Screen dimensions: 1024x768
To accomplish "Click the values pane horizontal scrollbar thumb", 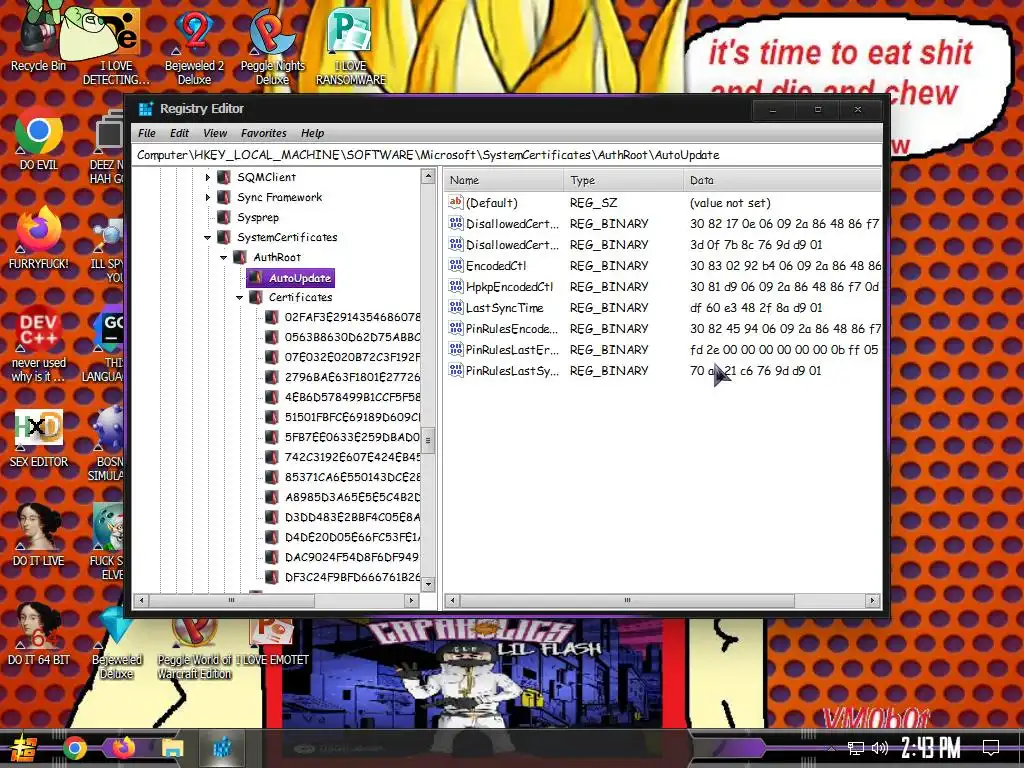I will pos(627,600).
